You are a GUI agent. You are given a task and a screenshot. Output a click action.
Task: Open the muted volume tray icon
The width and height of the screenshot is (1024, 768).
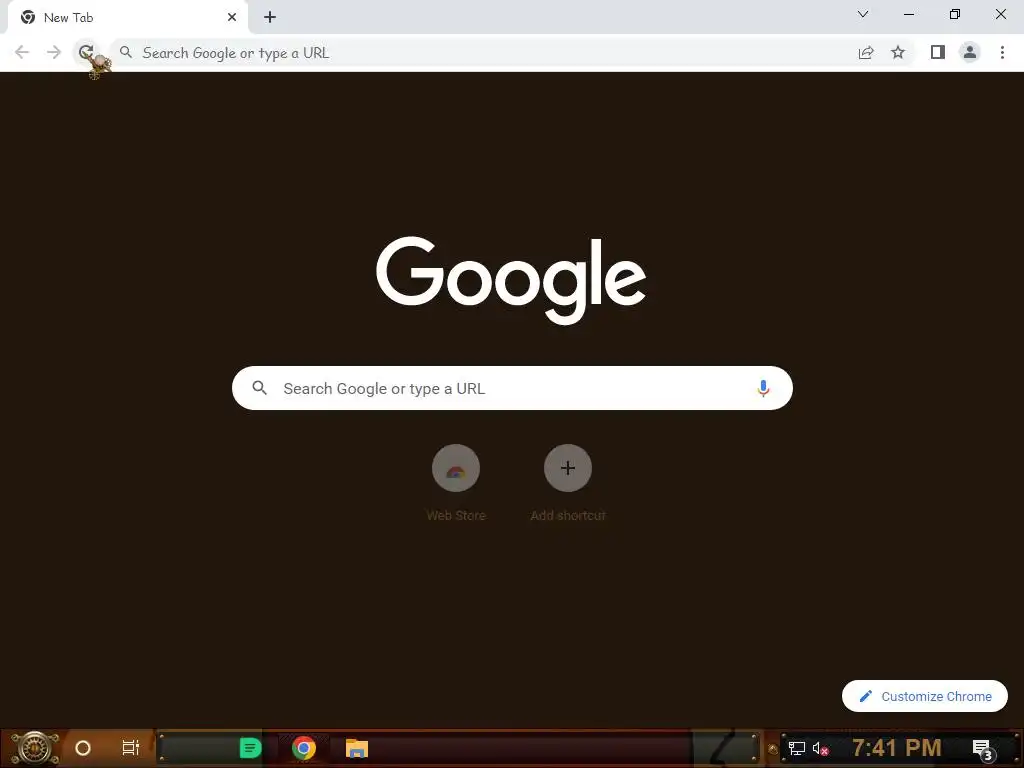pos(821,749)
